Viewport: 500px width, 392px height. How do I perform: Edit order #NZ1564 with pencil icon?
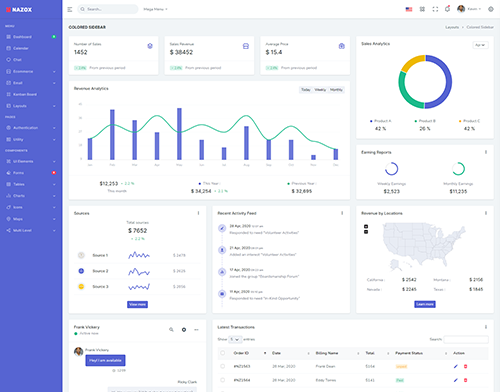click(456, 380)
